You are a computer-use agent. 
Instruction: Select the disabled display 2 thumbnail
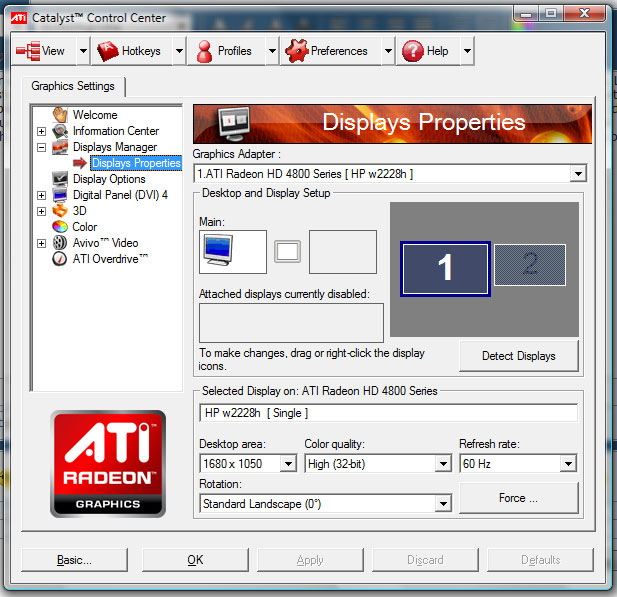(x=530, y=265)
